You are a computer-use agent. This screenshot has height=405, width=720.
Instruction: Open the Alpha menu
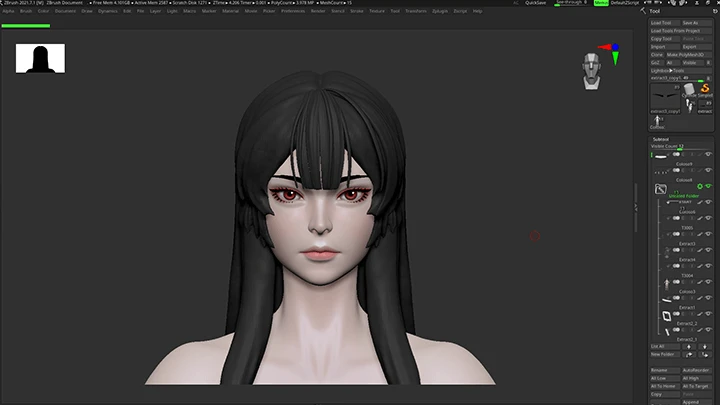pos(8,11)
